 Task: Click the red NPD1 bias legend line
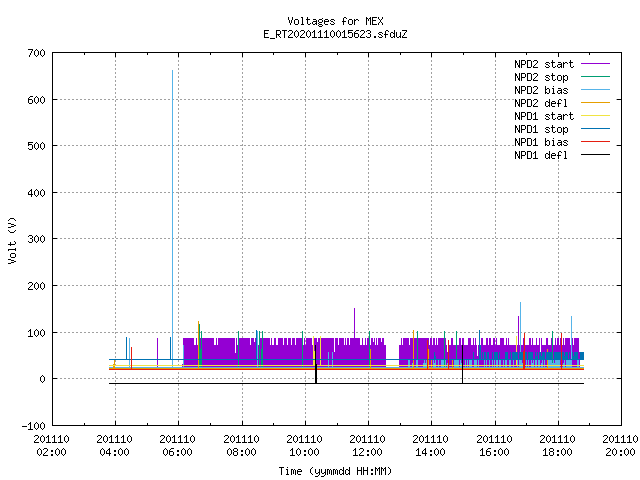(596, 142)
